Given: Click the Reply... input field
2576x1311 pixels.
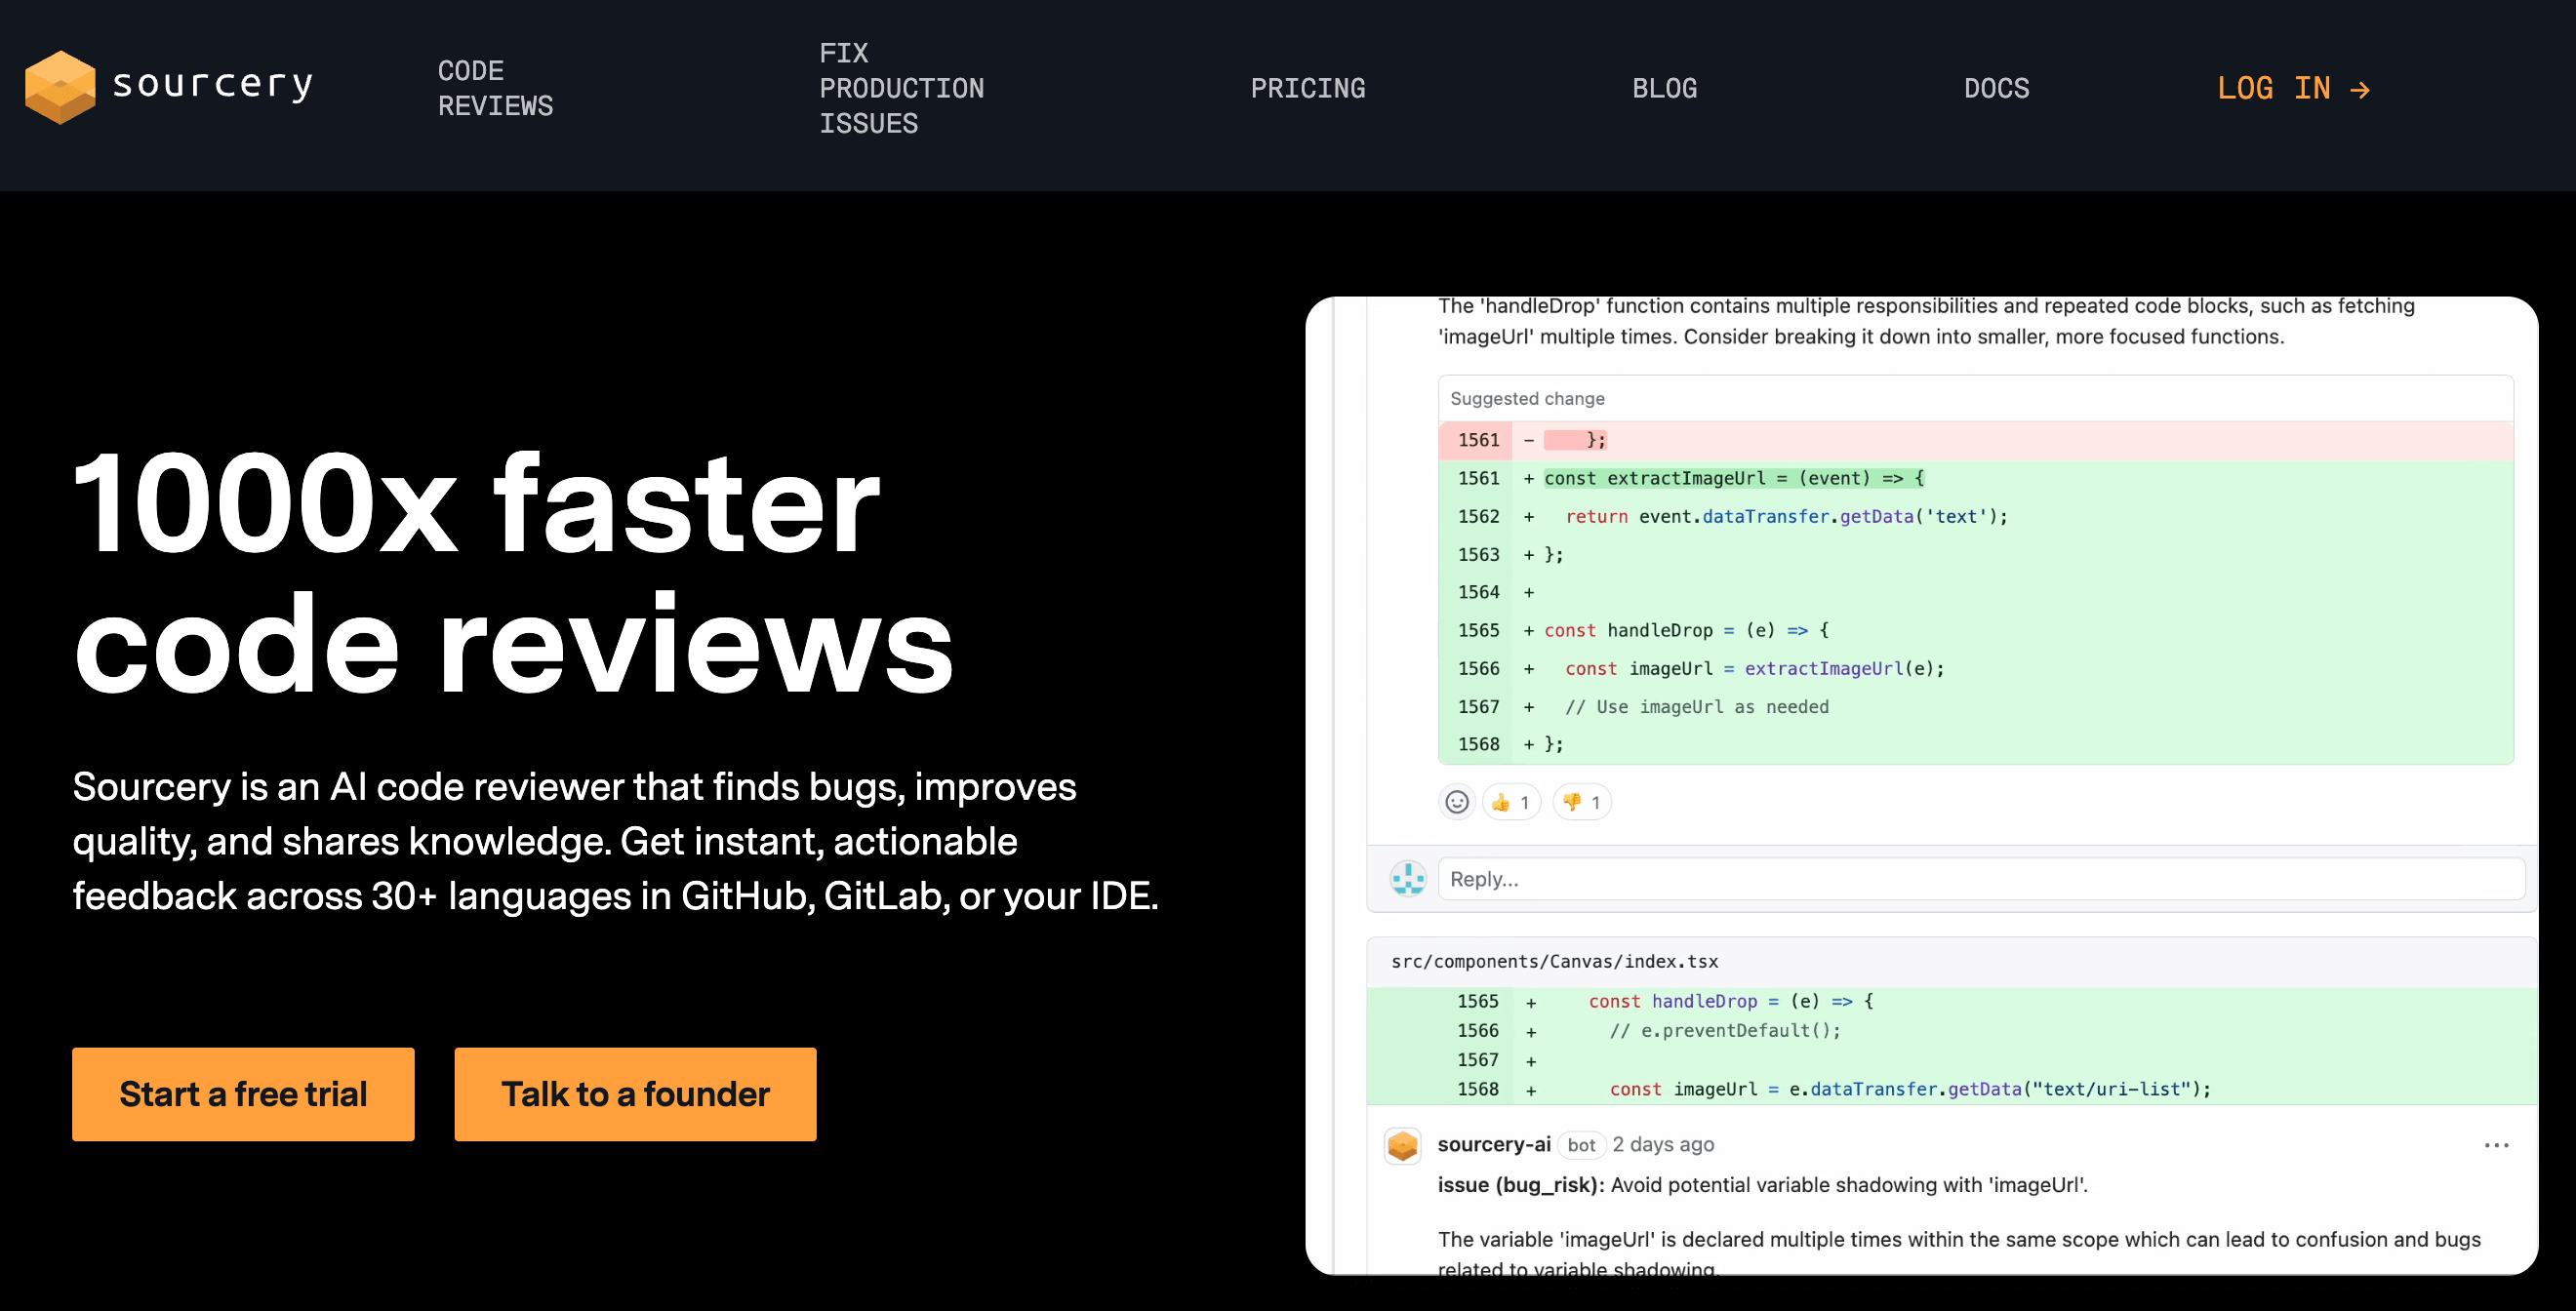Looking at the screenshot, I should [1981, 879].
